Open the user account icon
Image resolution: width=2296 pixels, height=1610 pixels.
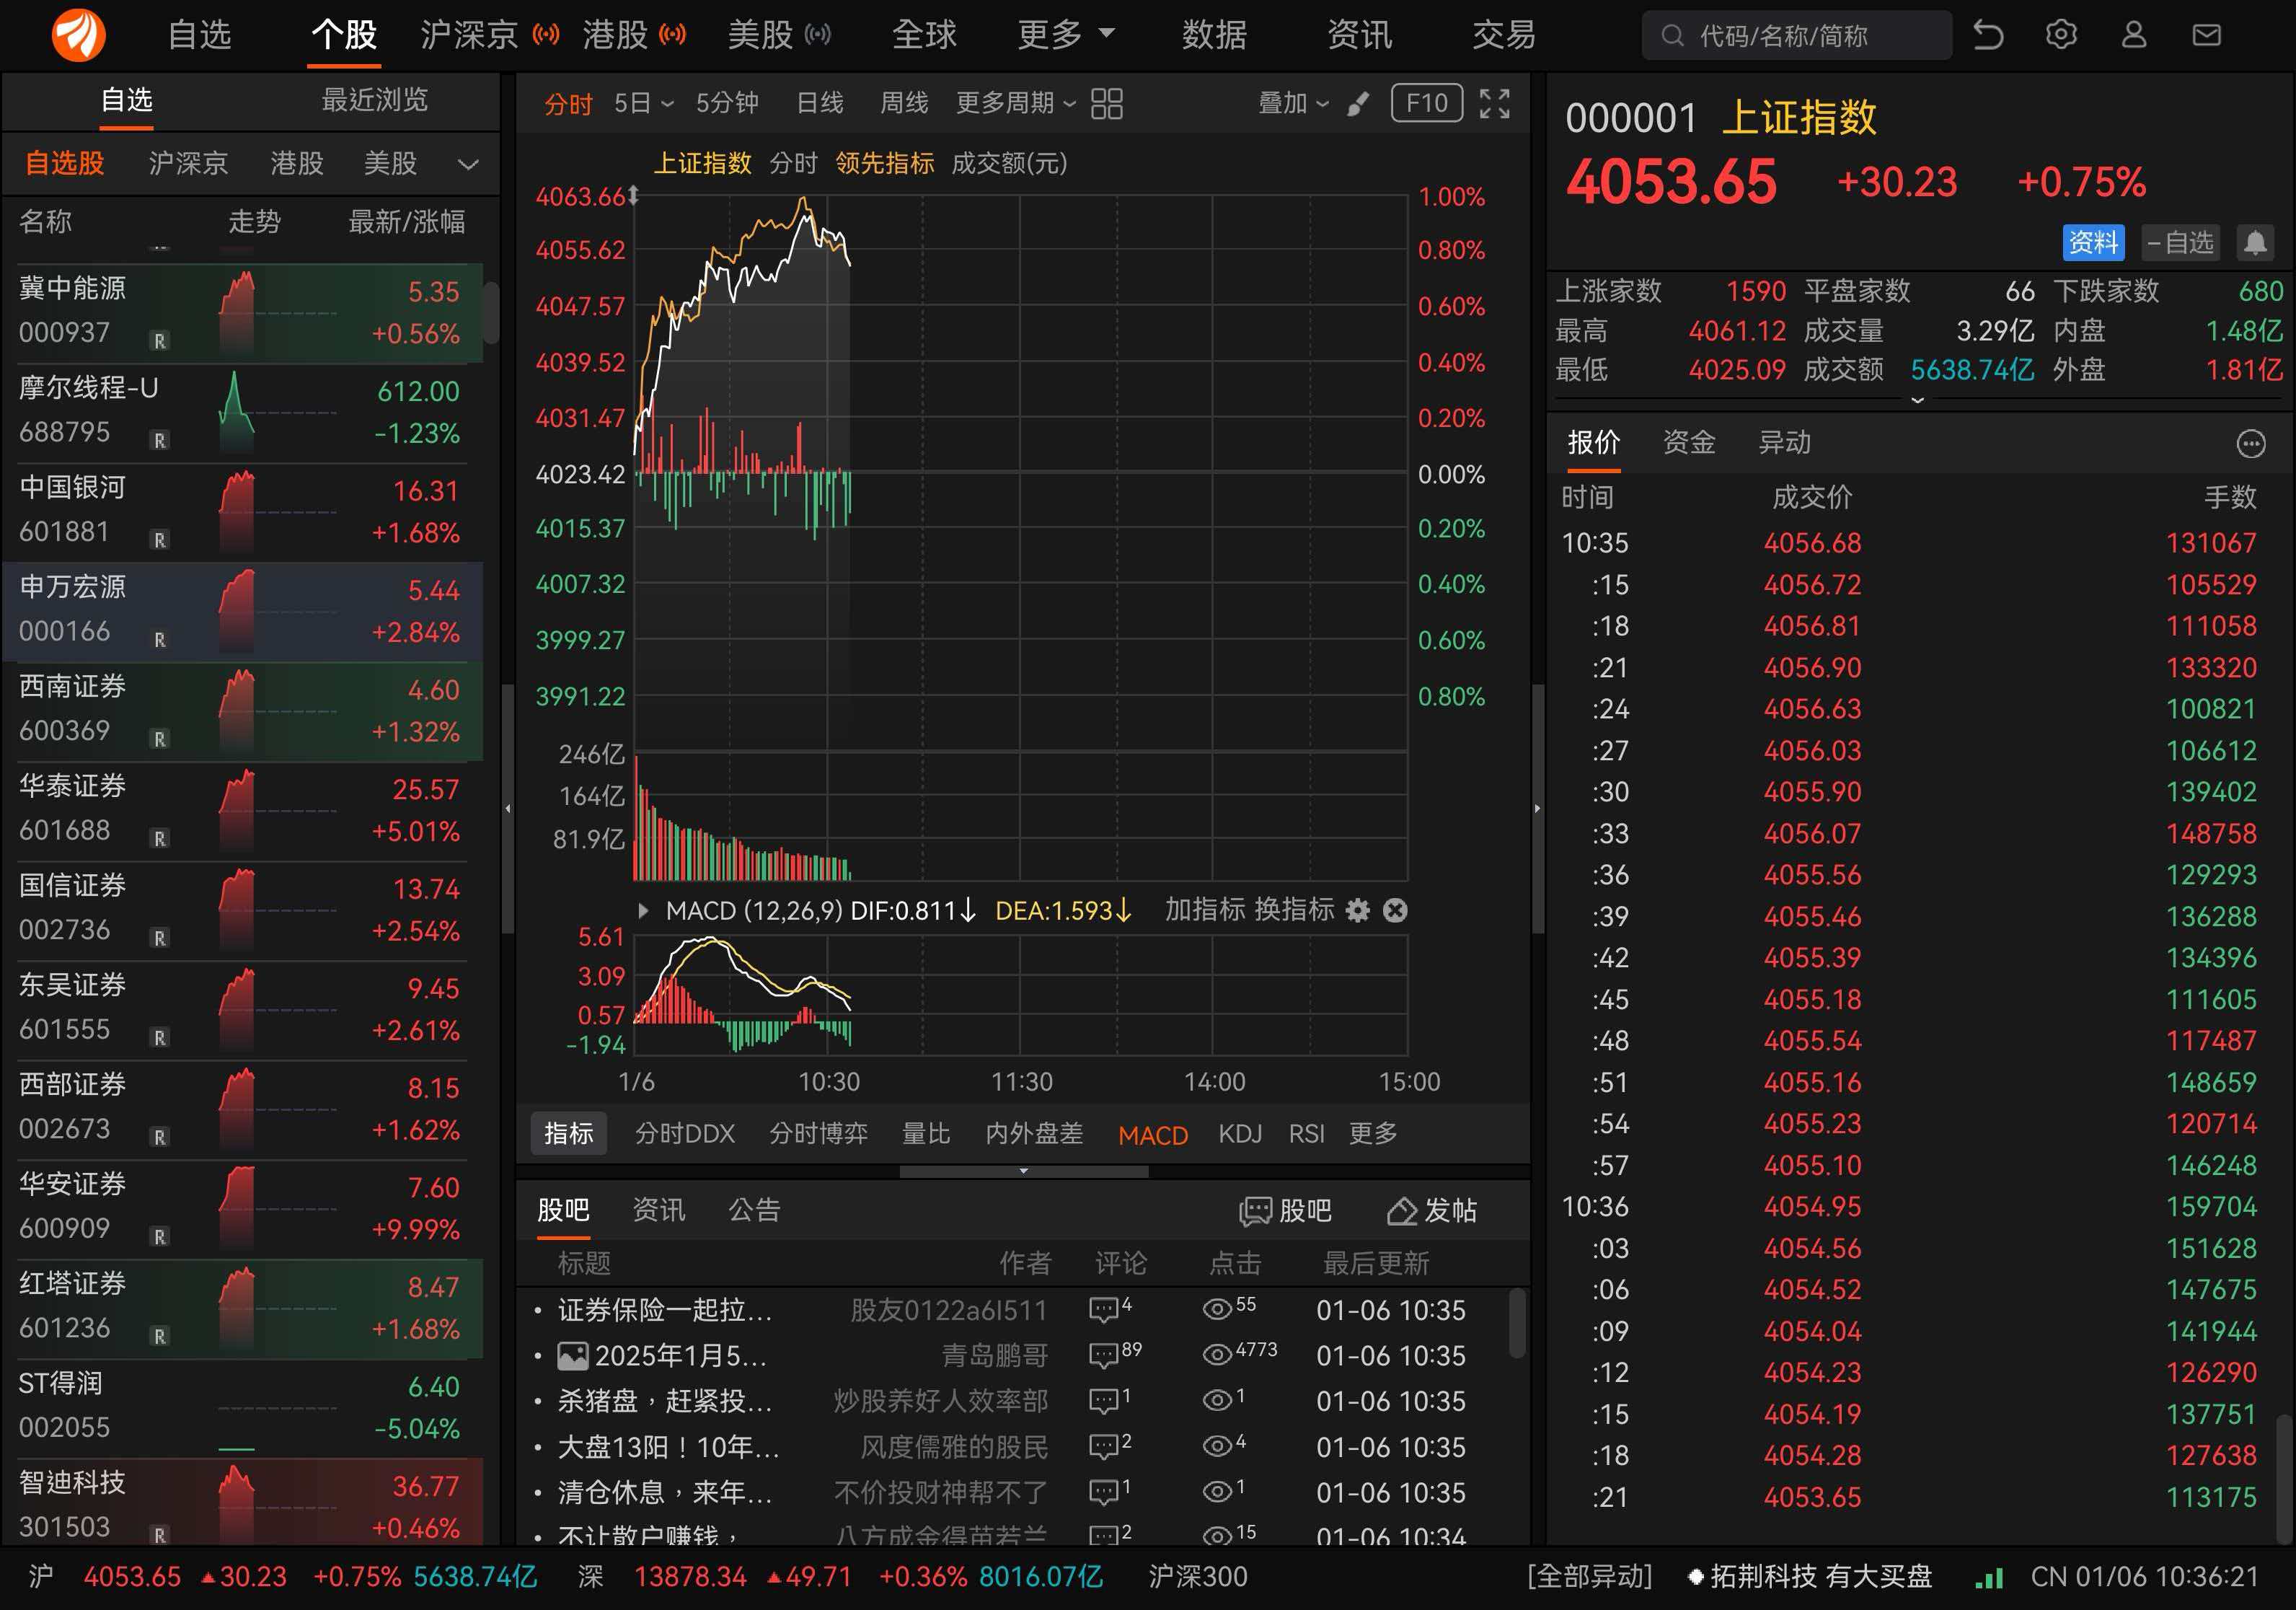(2133, 35)
